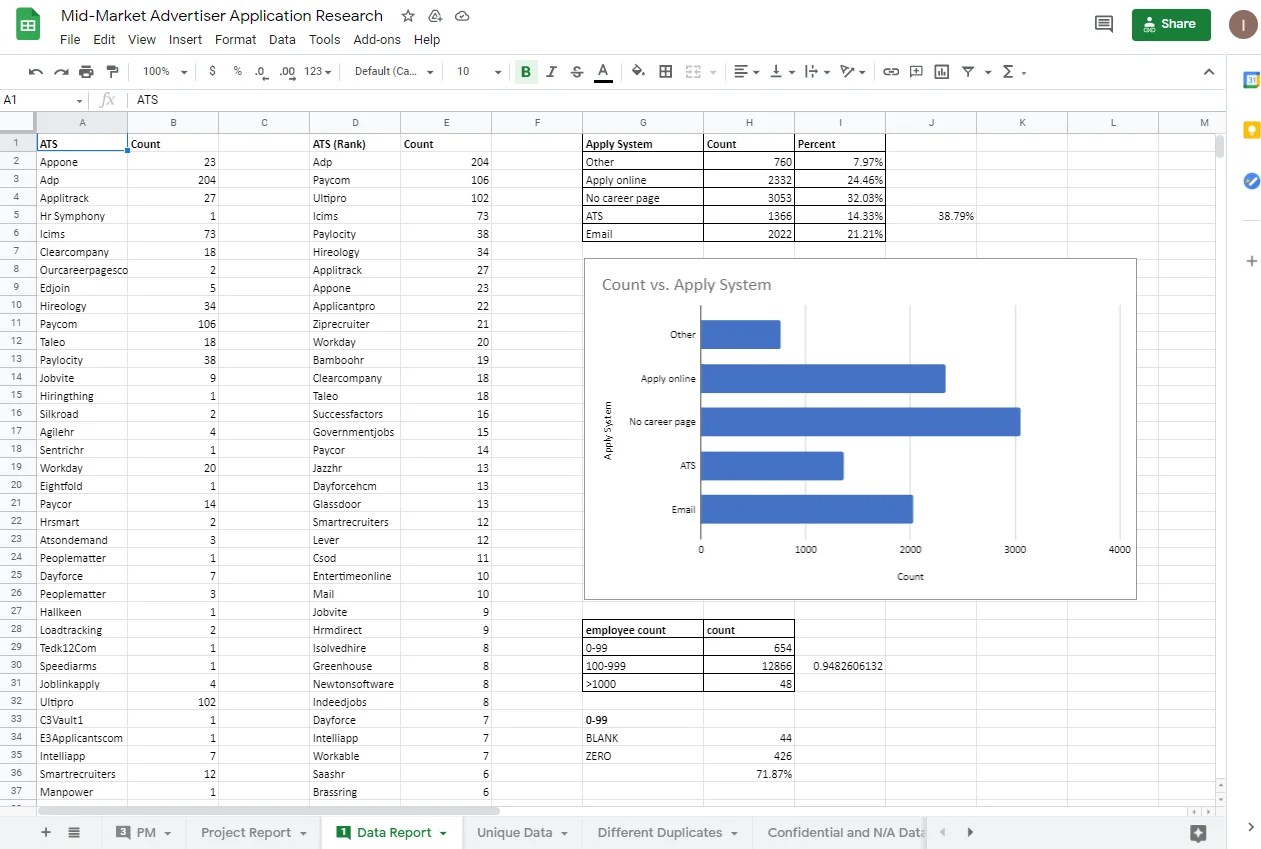Click the Functions sigma icon
This screenshot has height=849, width=1261.
click(1007, 71)
